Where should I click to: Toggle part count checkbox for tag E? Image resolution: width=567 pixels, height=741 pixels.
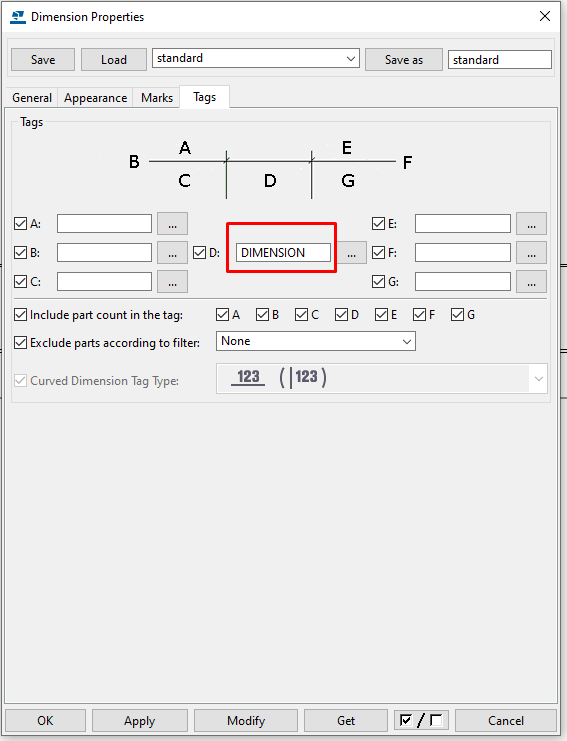[381, 315]
